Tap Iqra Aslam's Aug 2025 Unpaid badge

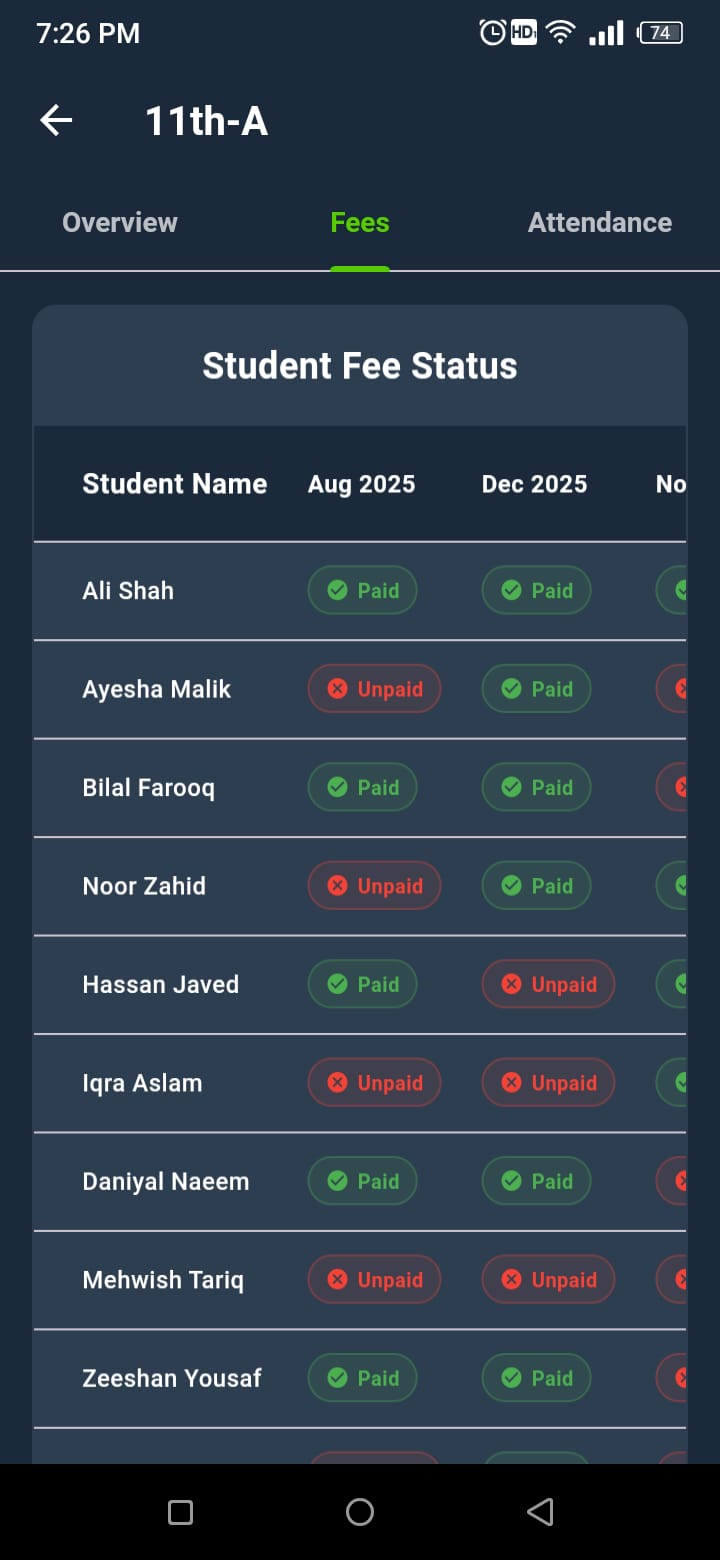tap(374, 1083)
